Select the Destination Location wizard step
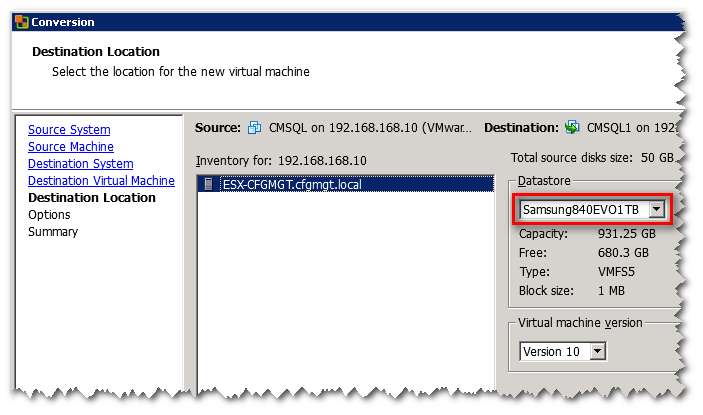Screen dimensions: 703x415 (92, 198)
